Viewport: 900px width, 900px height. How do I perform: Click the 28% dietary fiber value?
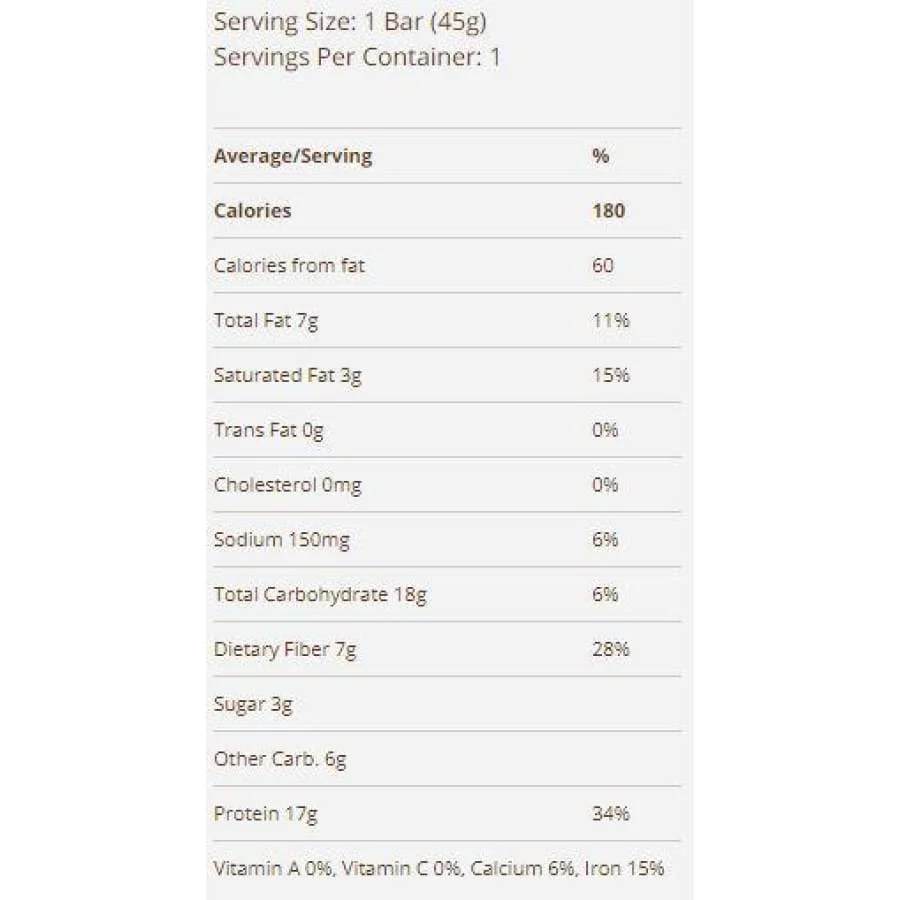click(x=611, y=649)
